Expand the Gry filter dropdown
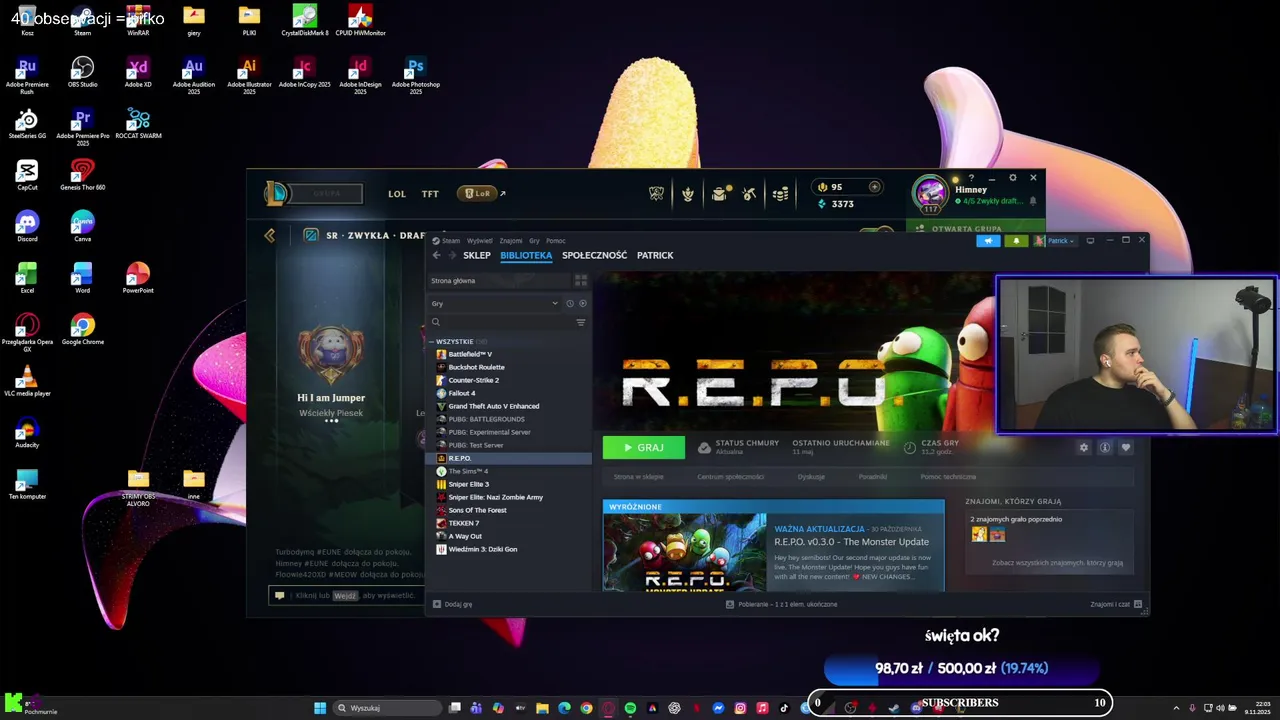Image resolution: width=1280 pixels, height=720 pixels. [494, 303]
